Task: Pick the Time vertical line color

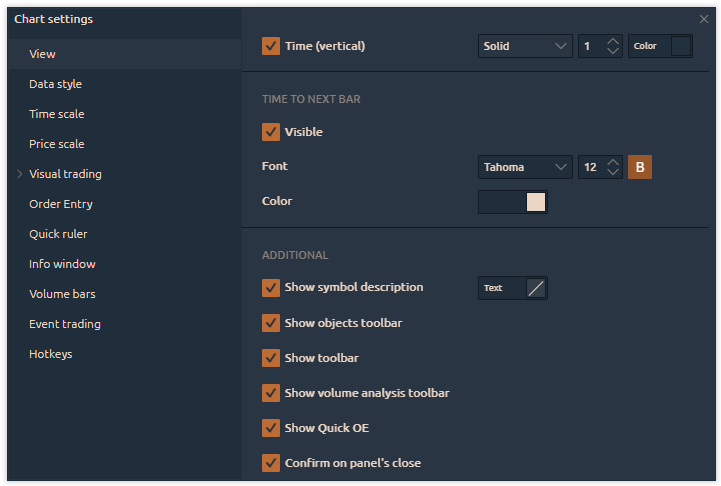Action: 680,46
